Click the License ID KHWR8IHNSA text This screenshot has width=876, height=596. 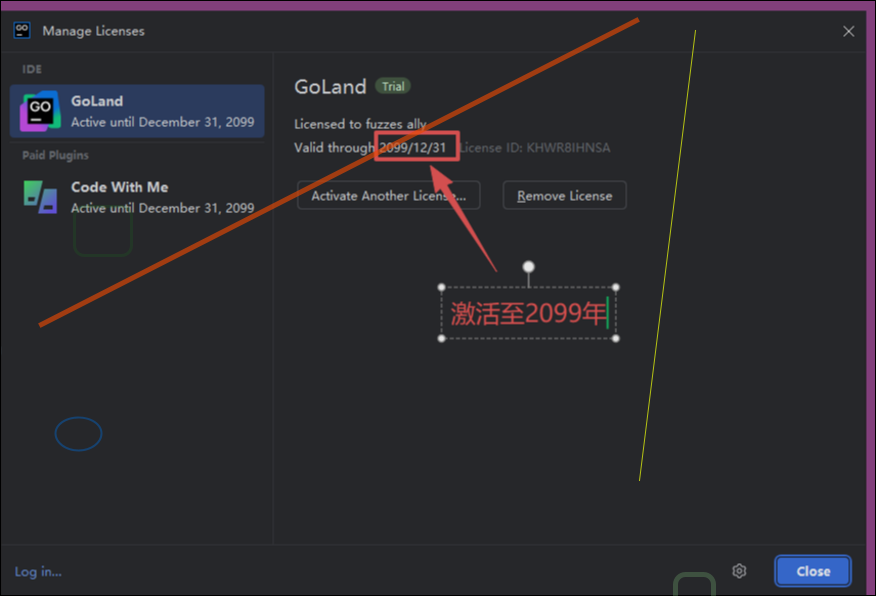click(x=535, y=148)
